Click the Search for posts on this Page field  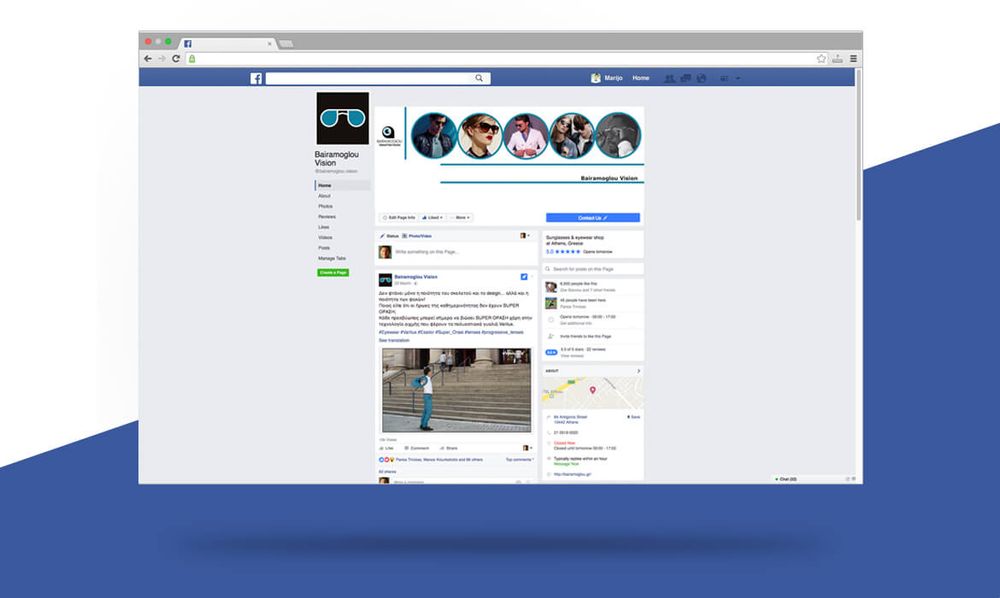pyautogui.click(x=592, y=269)
